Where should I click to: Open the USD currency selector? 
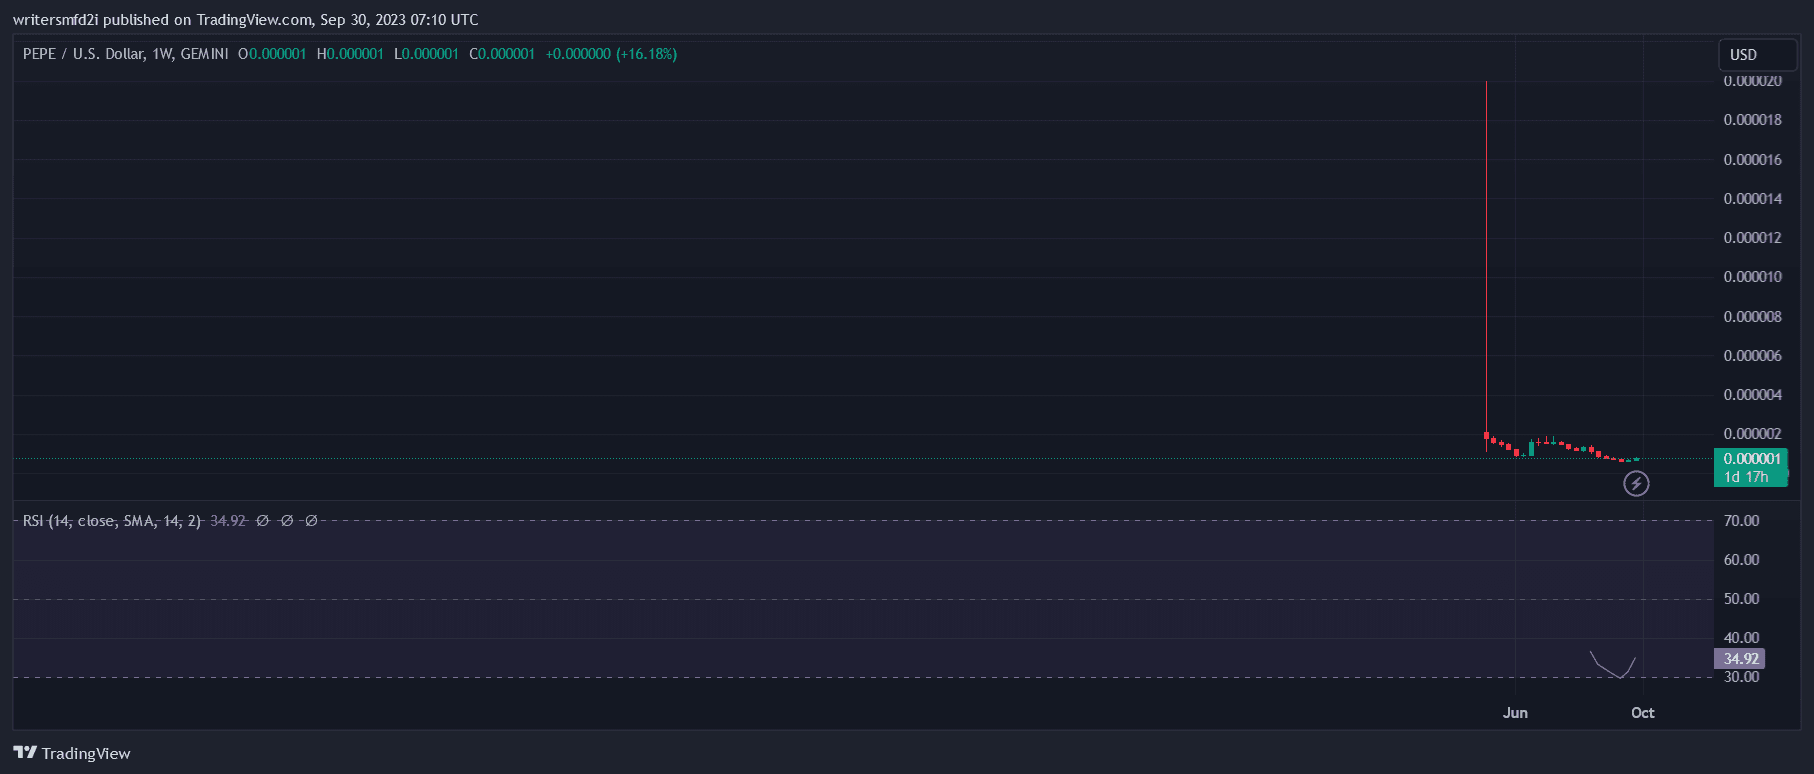click(1756, 55)
